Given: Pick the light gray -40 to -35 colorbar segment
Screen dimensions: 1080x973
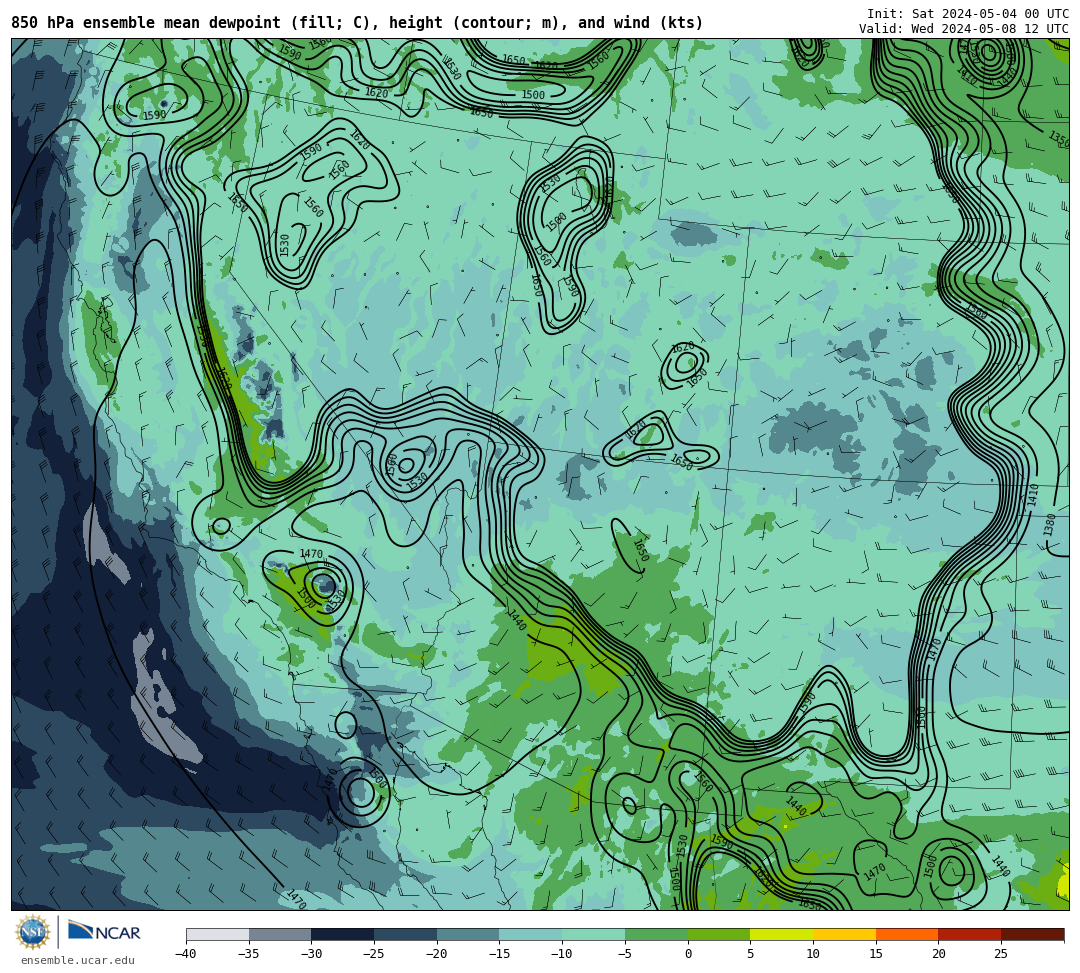Looking at the screenshot, I should click(x=218, y=934).
